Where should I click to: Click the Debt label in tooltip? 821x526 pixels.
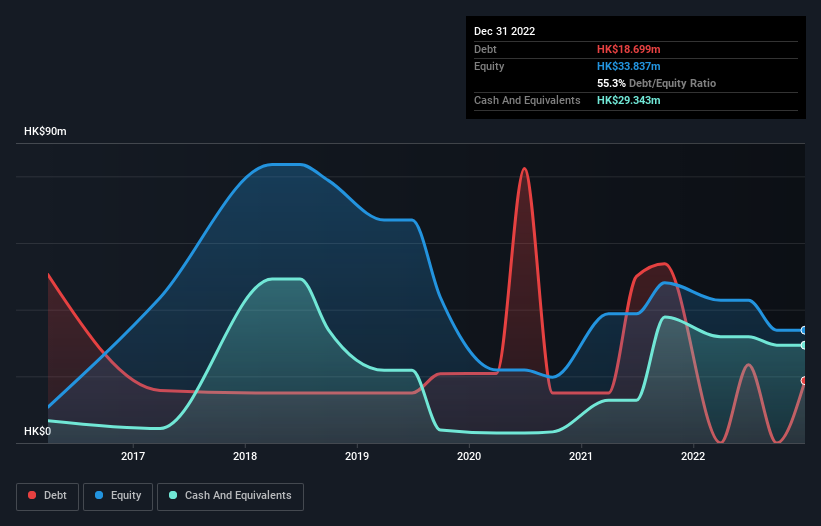[x=485, y=49]
